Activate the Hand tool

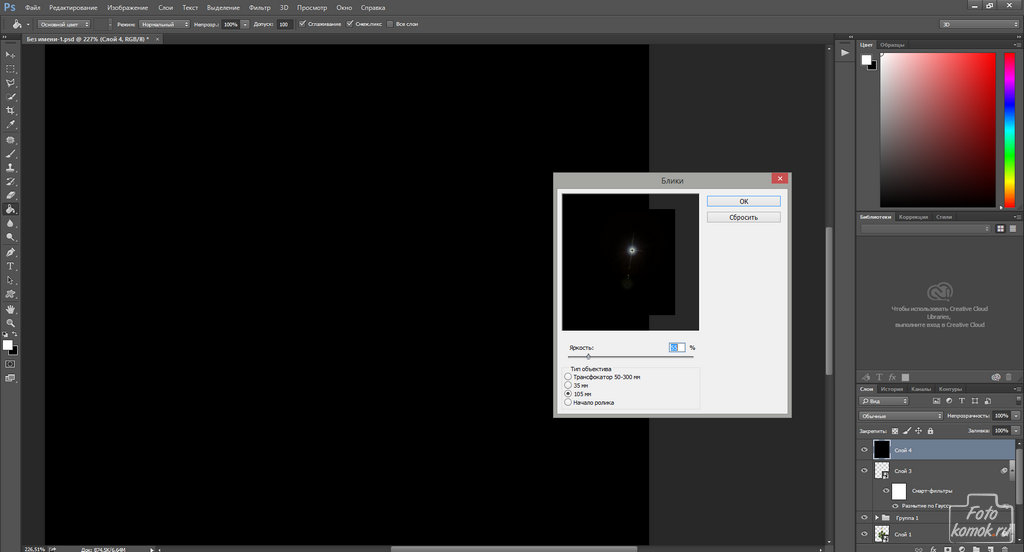[10, 308]
